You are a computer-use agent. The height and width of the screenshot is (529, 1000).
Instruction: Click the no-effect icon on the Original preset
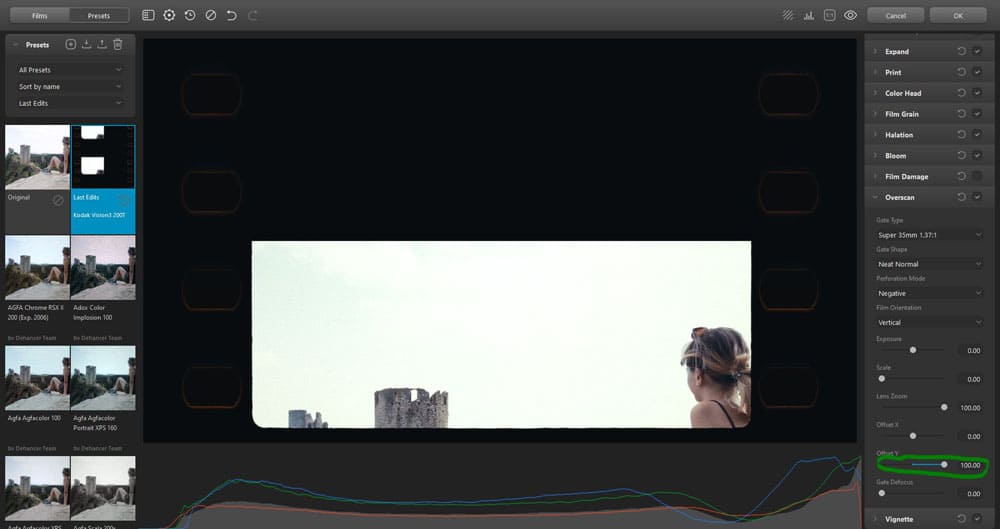click(58, 200)
